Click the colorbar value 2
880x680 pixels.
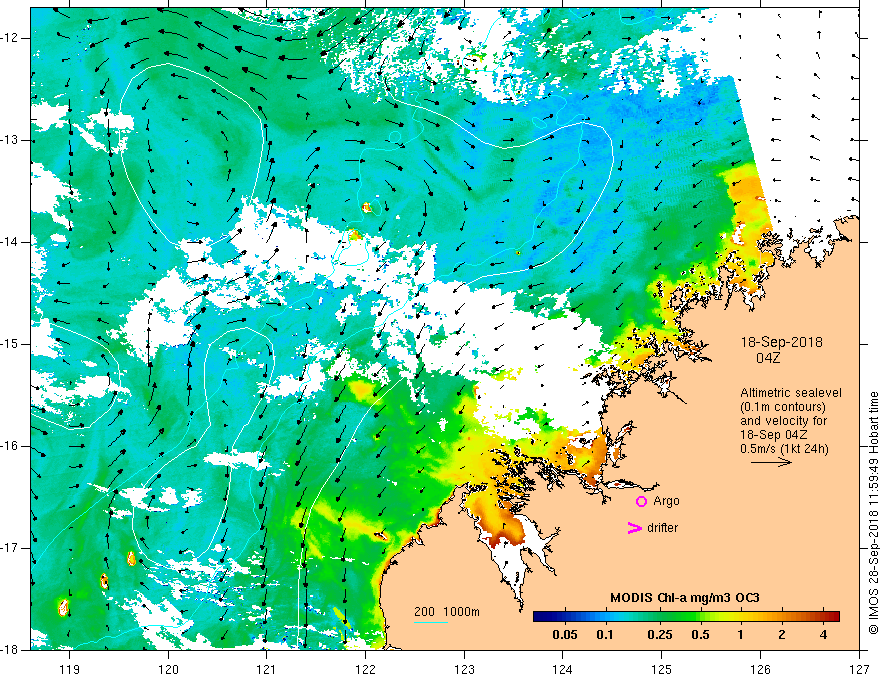point(782,635)
